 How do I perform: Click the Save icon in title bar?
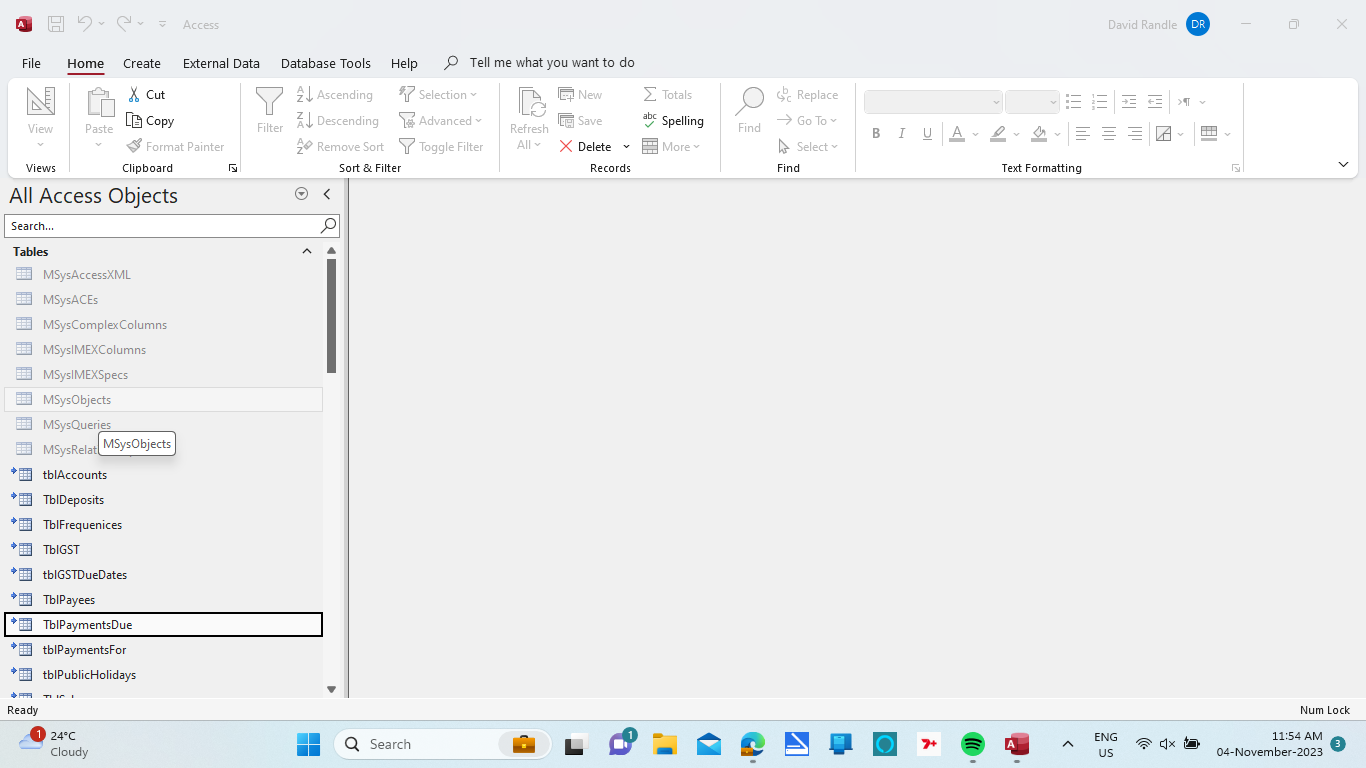[56, 24]
